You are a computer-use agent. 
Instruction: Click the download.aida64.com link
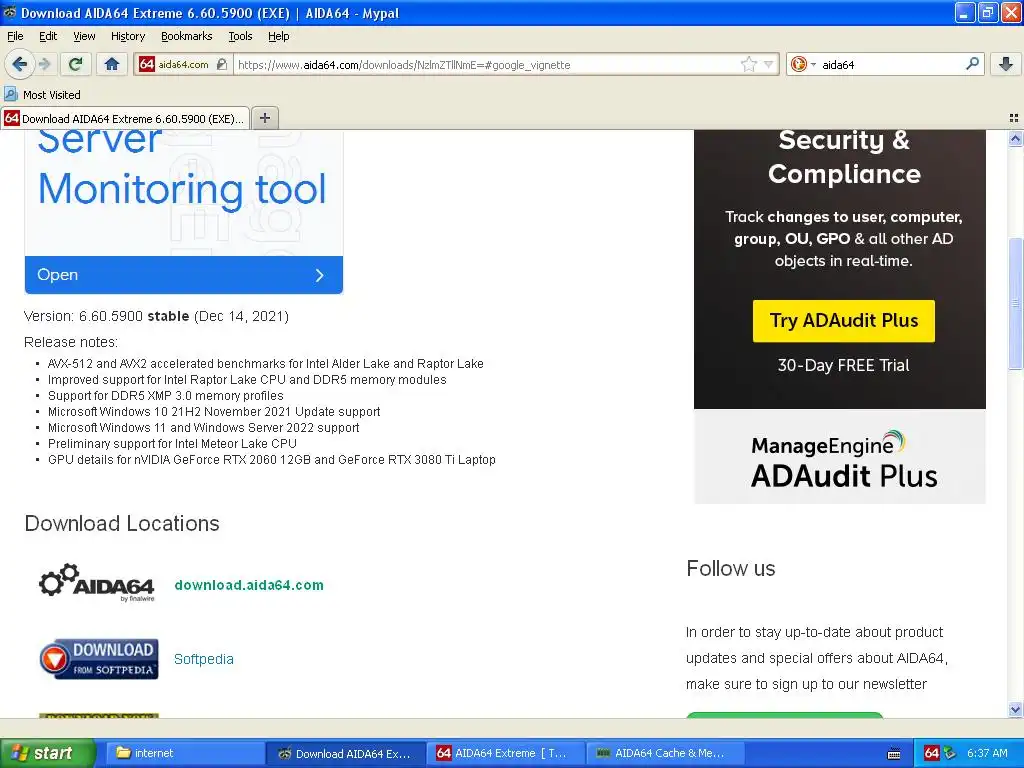[x=249, y=585]
